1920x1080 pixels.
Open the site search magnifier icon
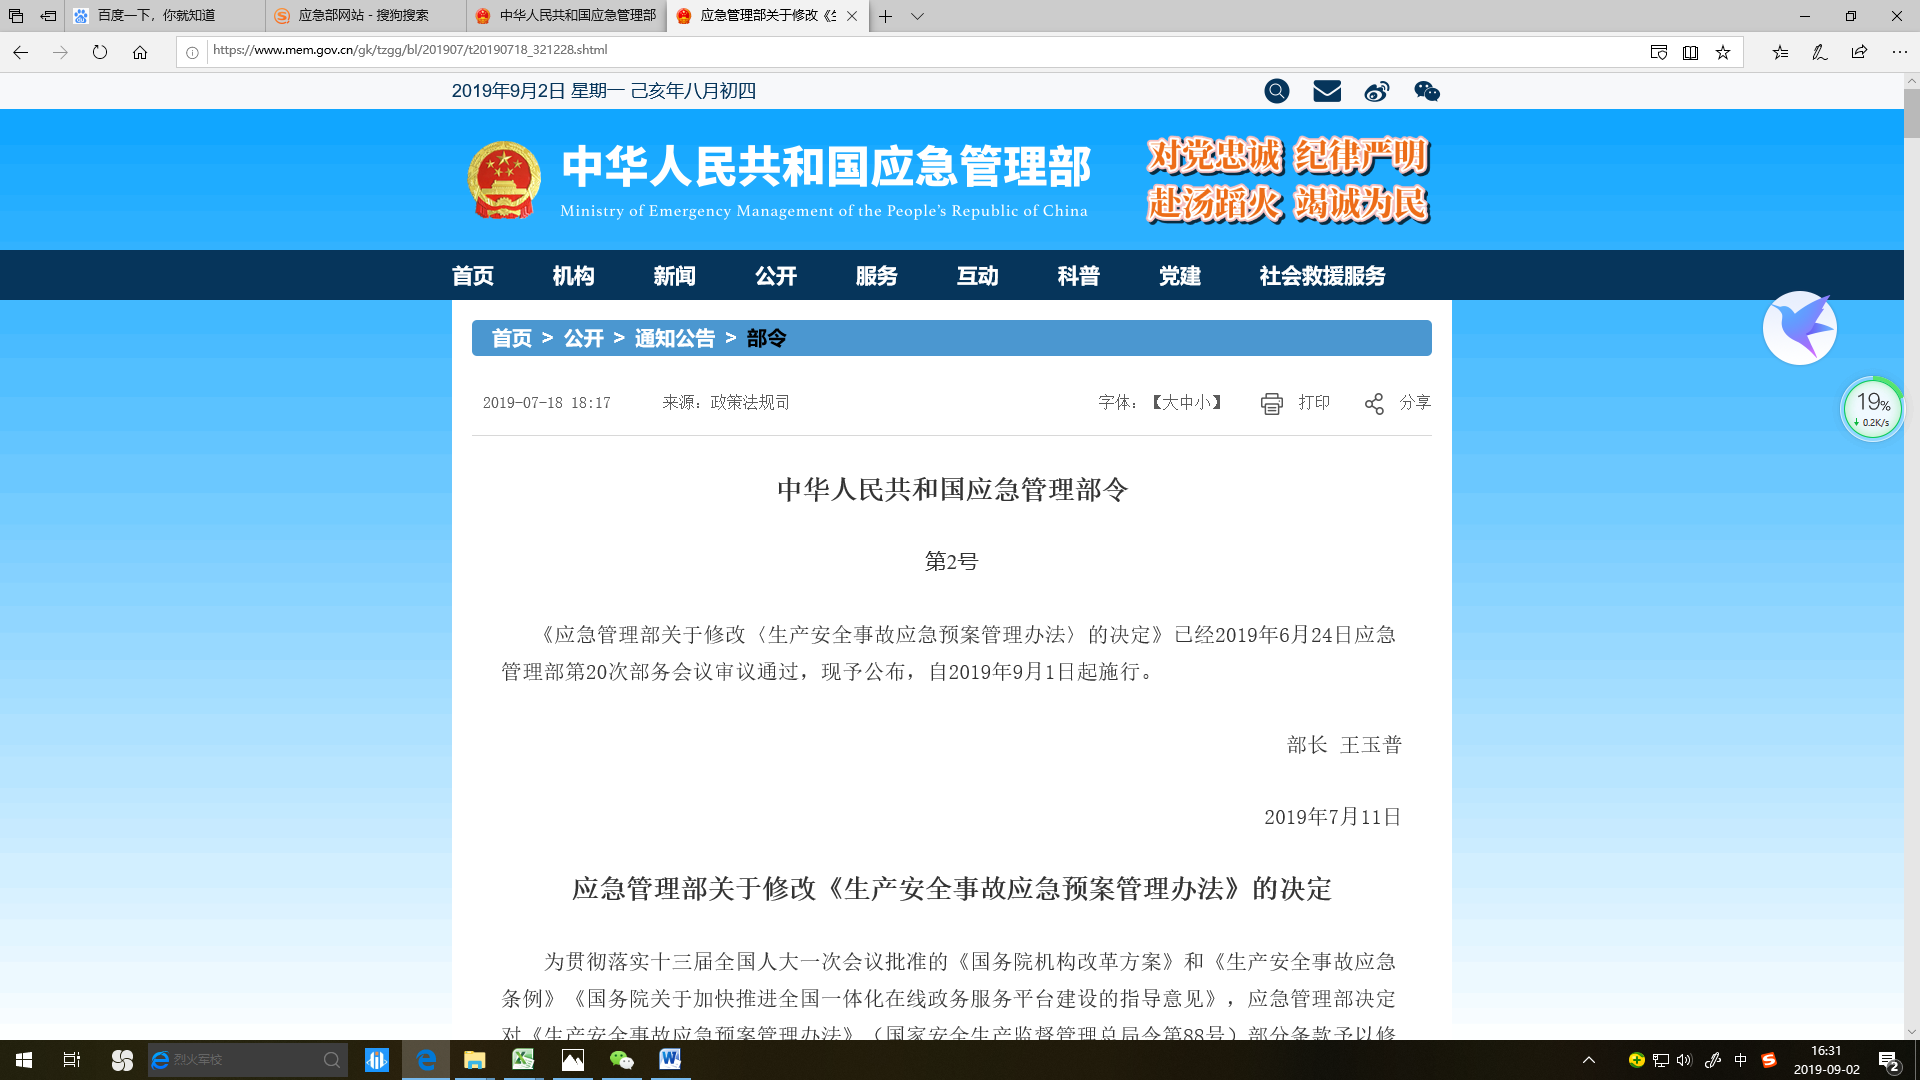click(x=1276, y=91)
